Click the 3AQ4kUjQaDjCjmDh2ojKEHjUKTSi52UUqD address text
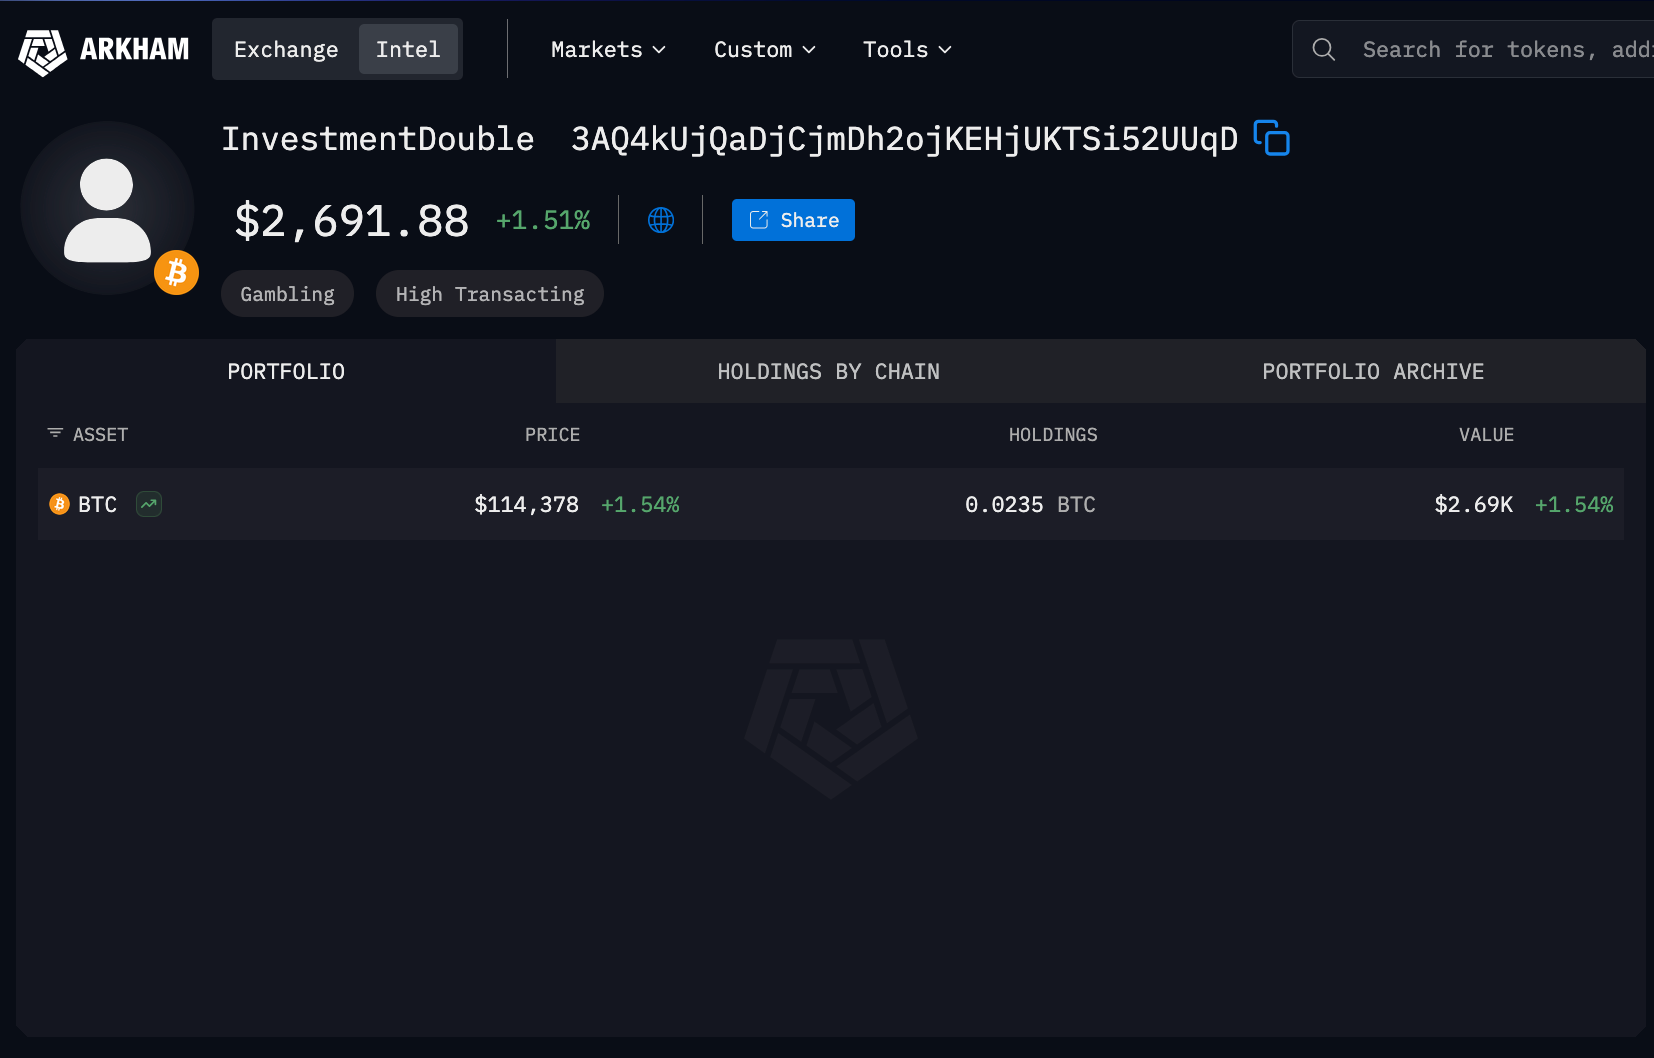 (x=904, y=138)
